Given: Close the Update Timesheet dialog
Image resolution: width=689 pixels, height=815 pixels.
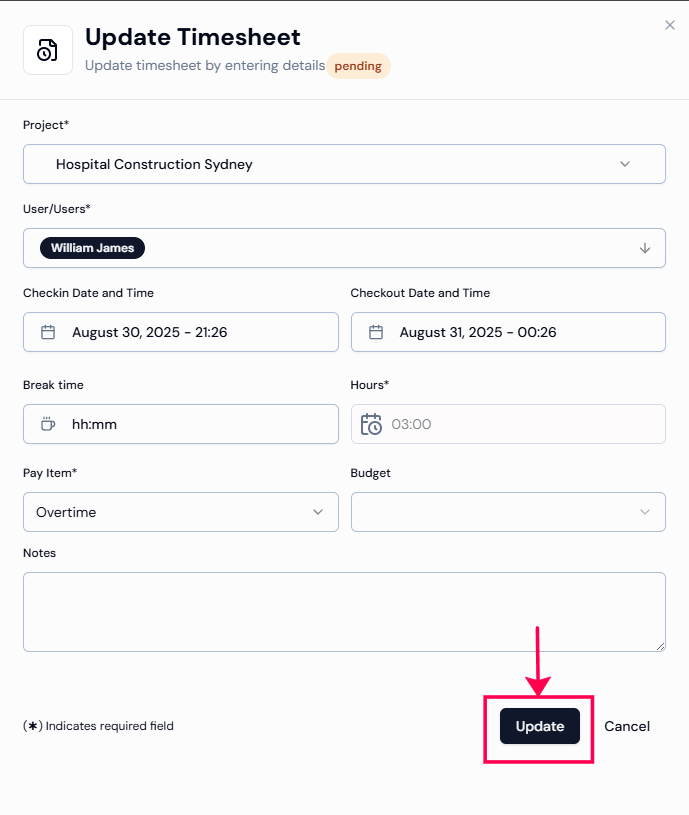Looking at the screenshot, I should (x=670, y=25).
